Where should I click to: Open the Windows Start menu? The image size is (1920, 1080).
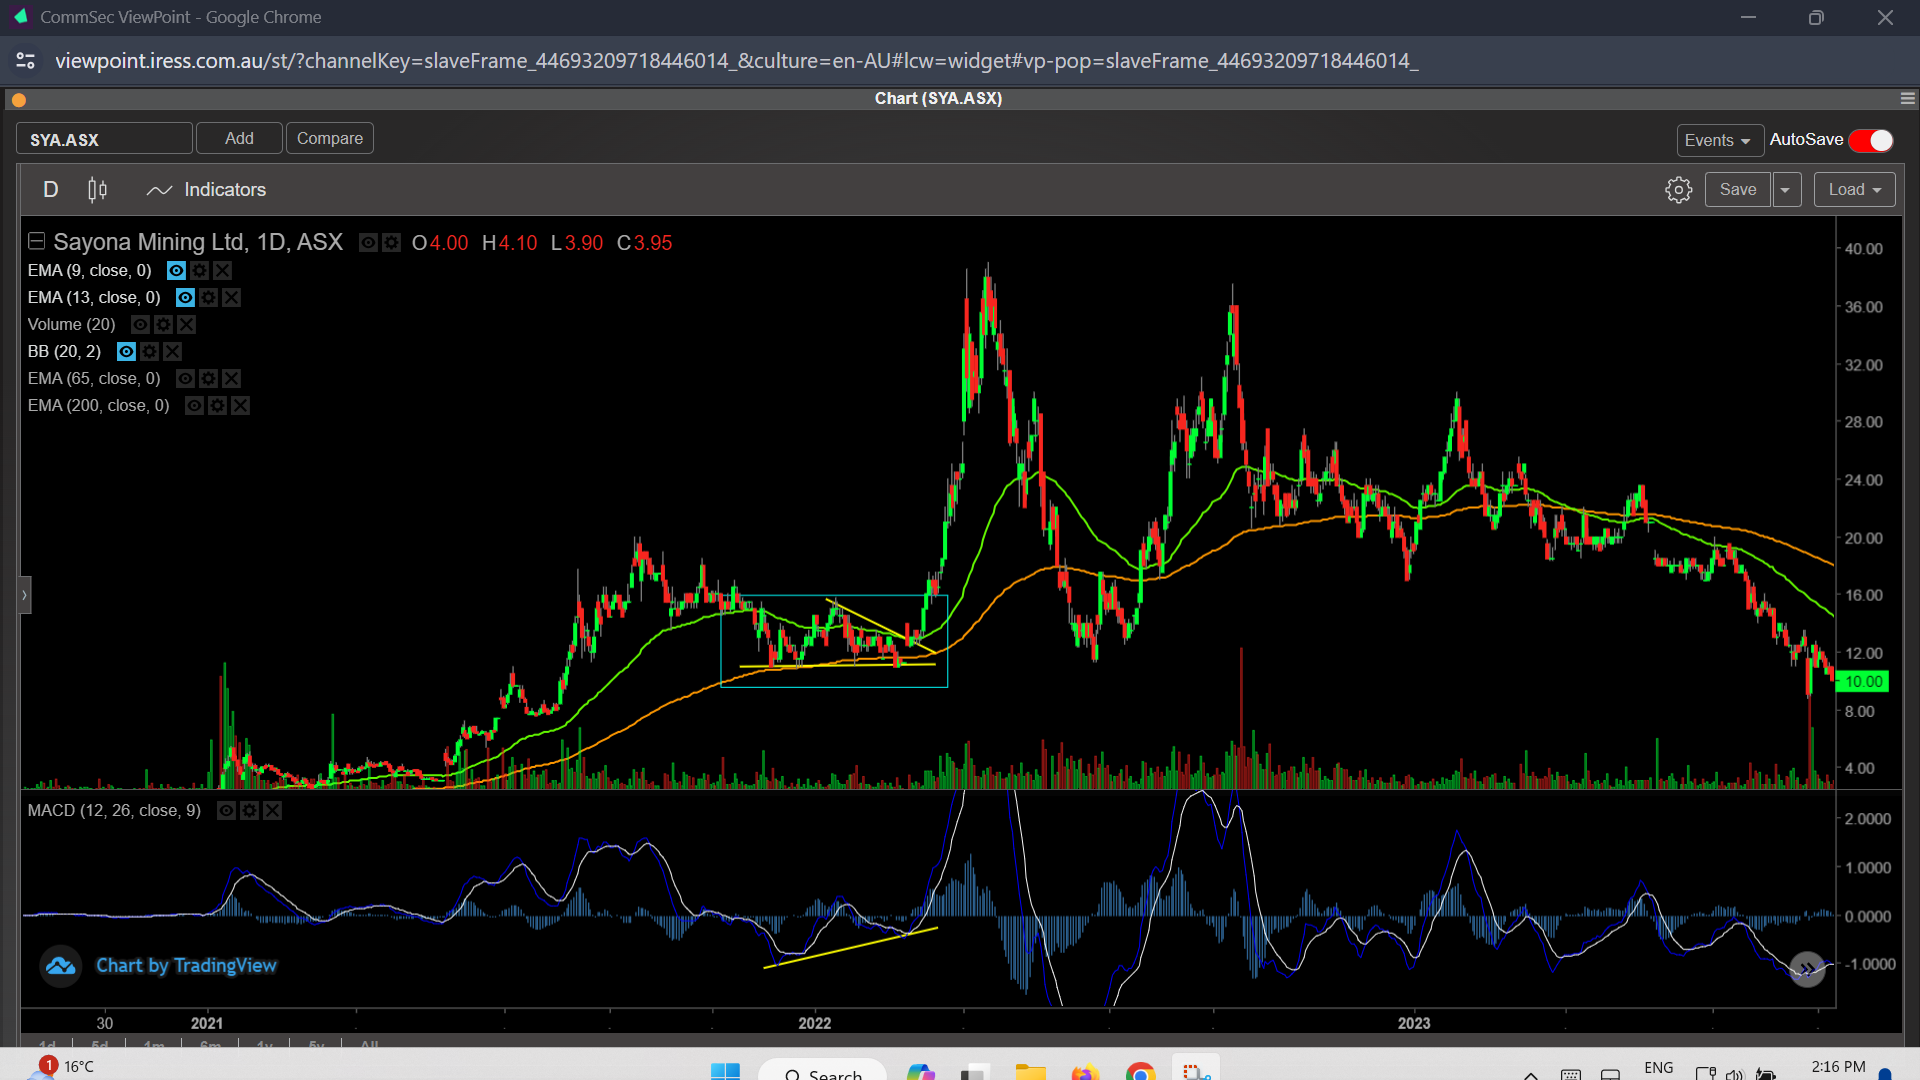pos(725,1072)
